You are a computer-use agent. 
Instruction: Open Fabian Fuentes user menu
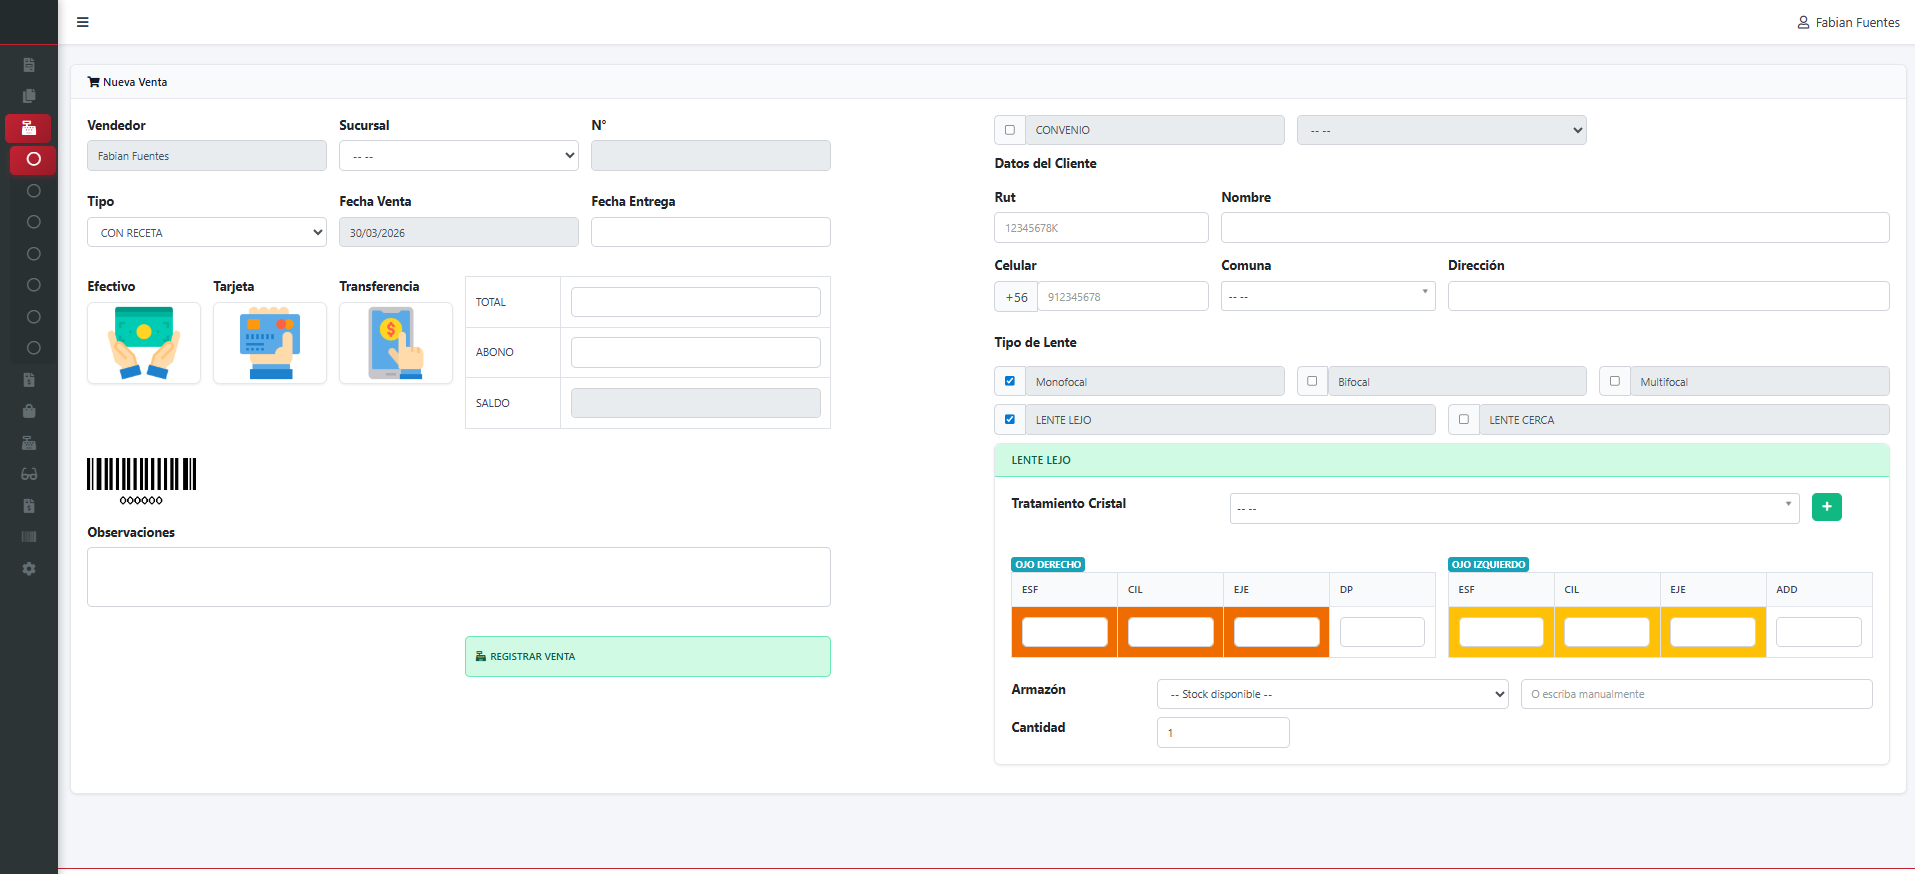click(x=1848, y=22)
